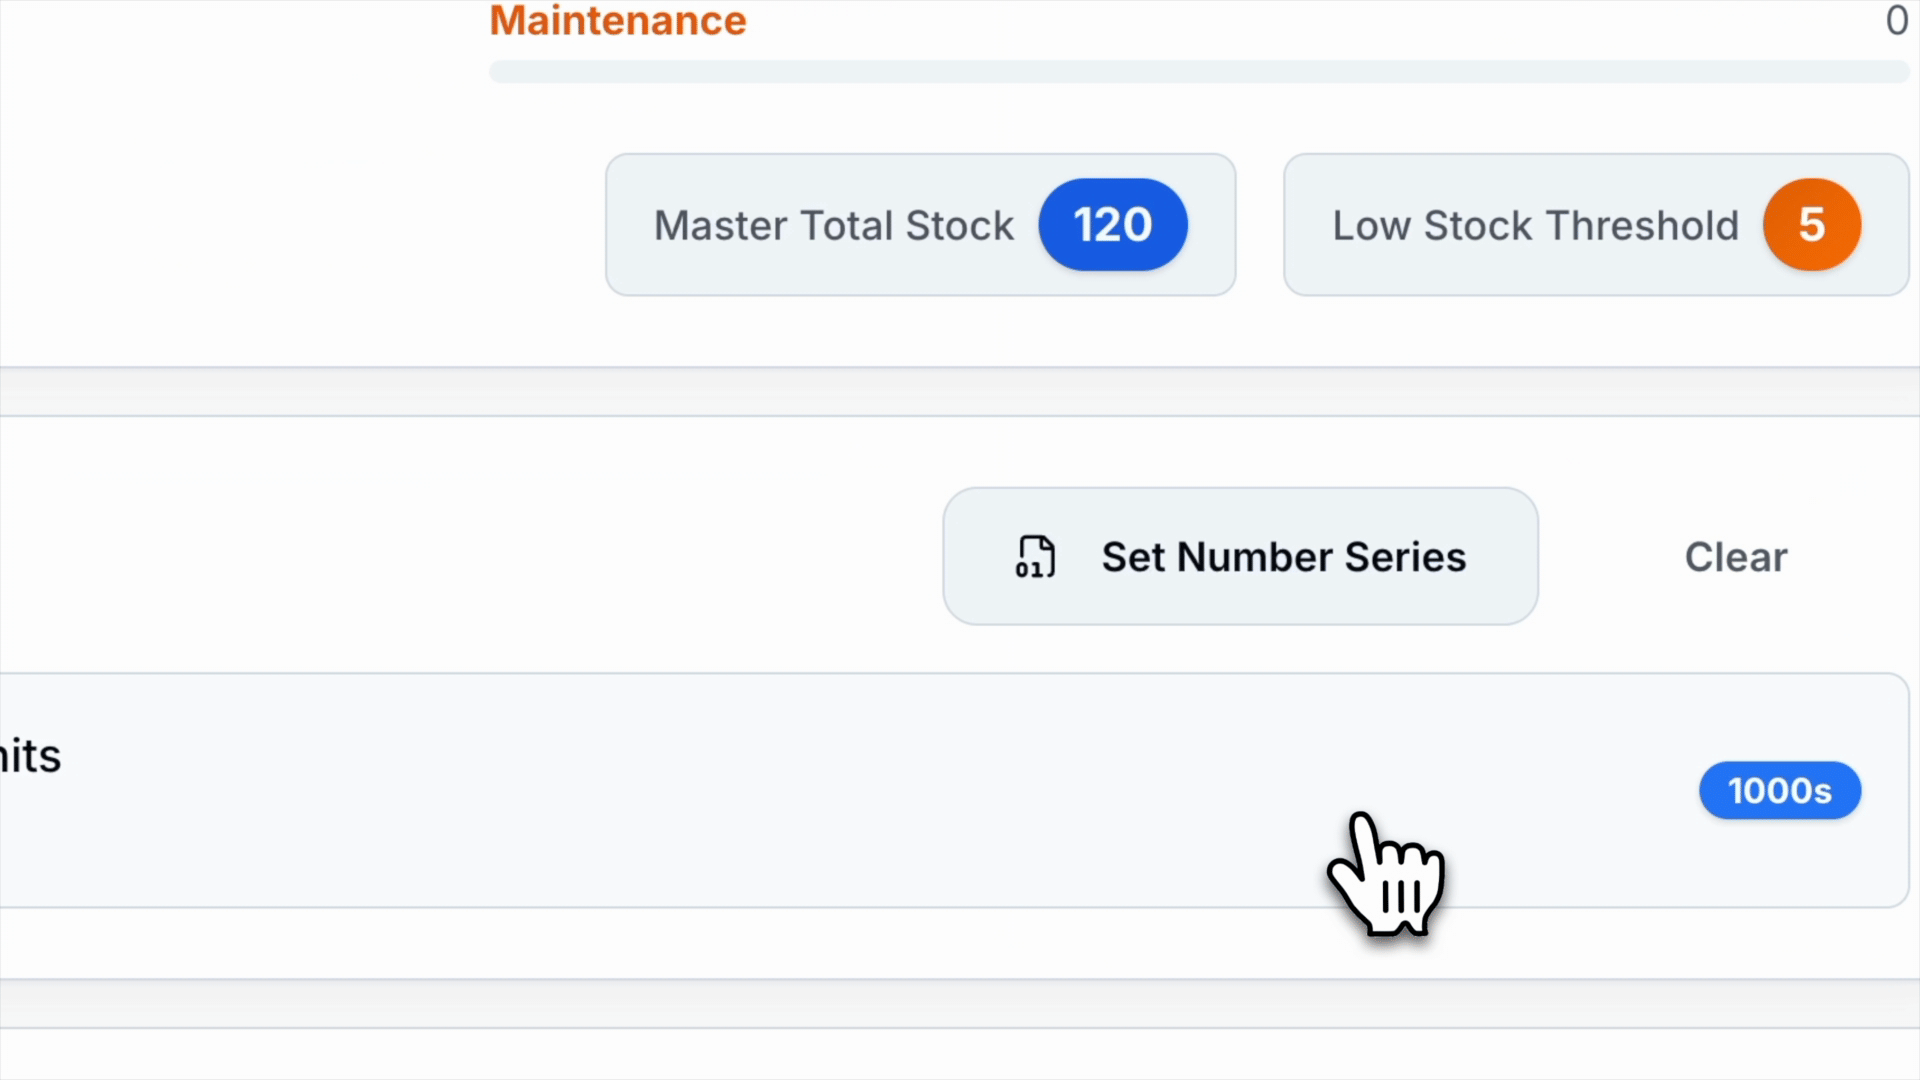Click the Low Stock Threshold card's left padding
Image resolution: width=1920 pixels, height=1080 pixels.
coord(1307,225)
